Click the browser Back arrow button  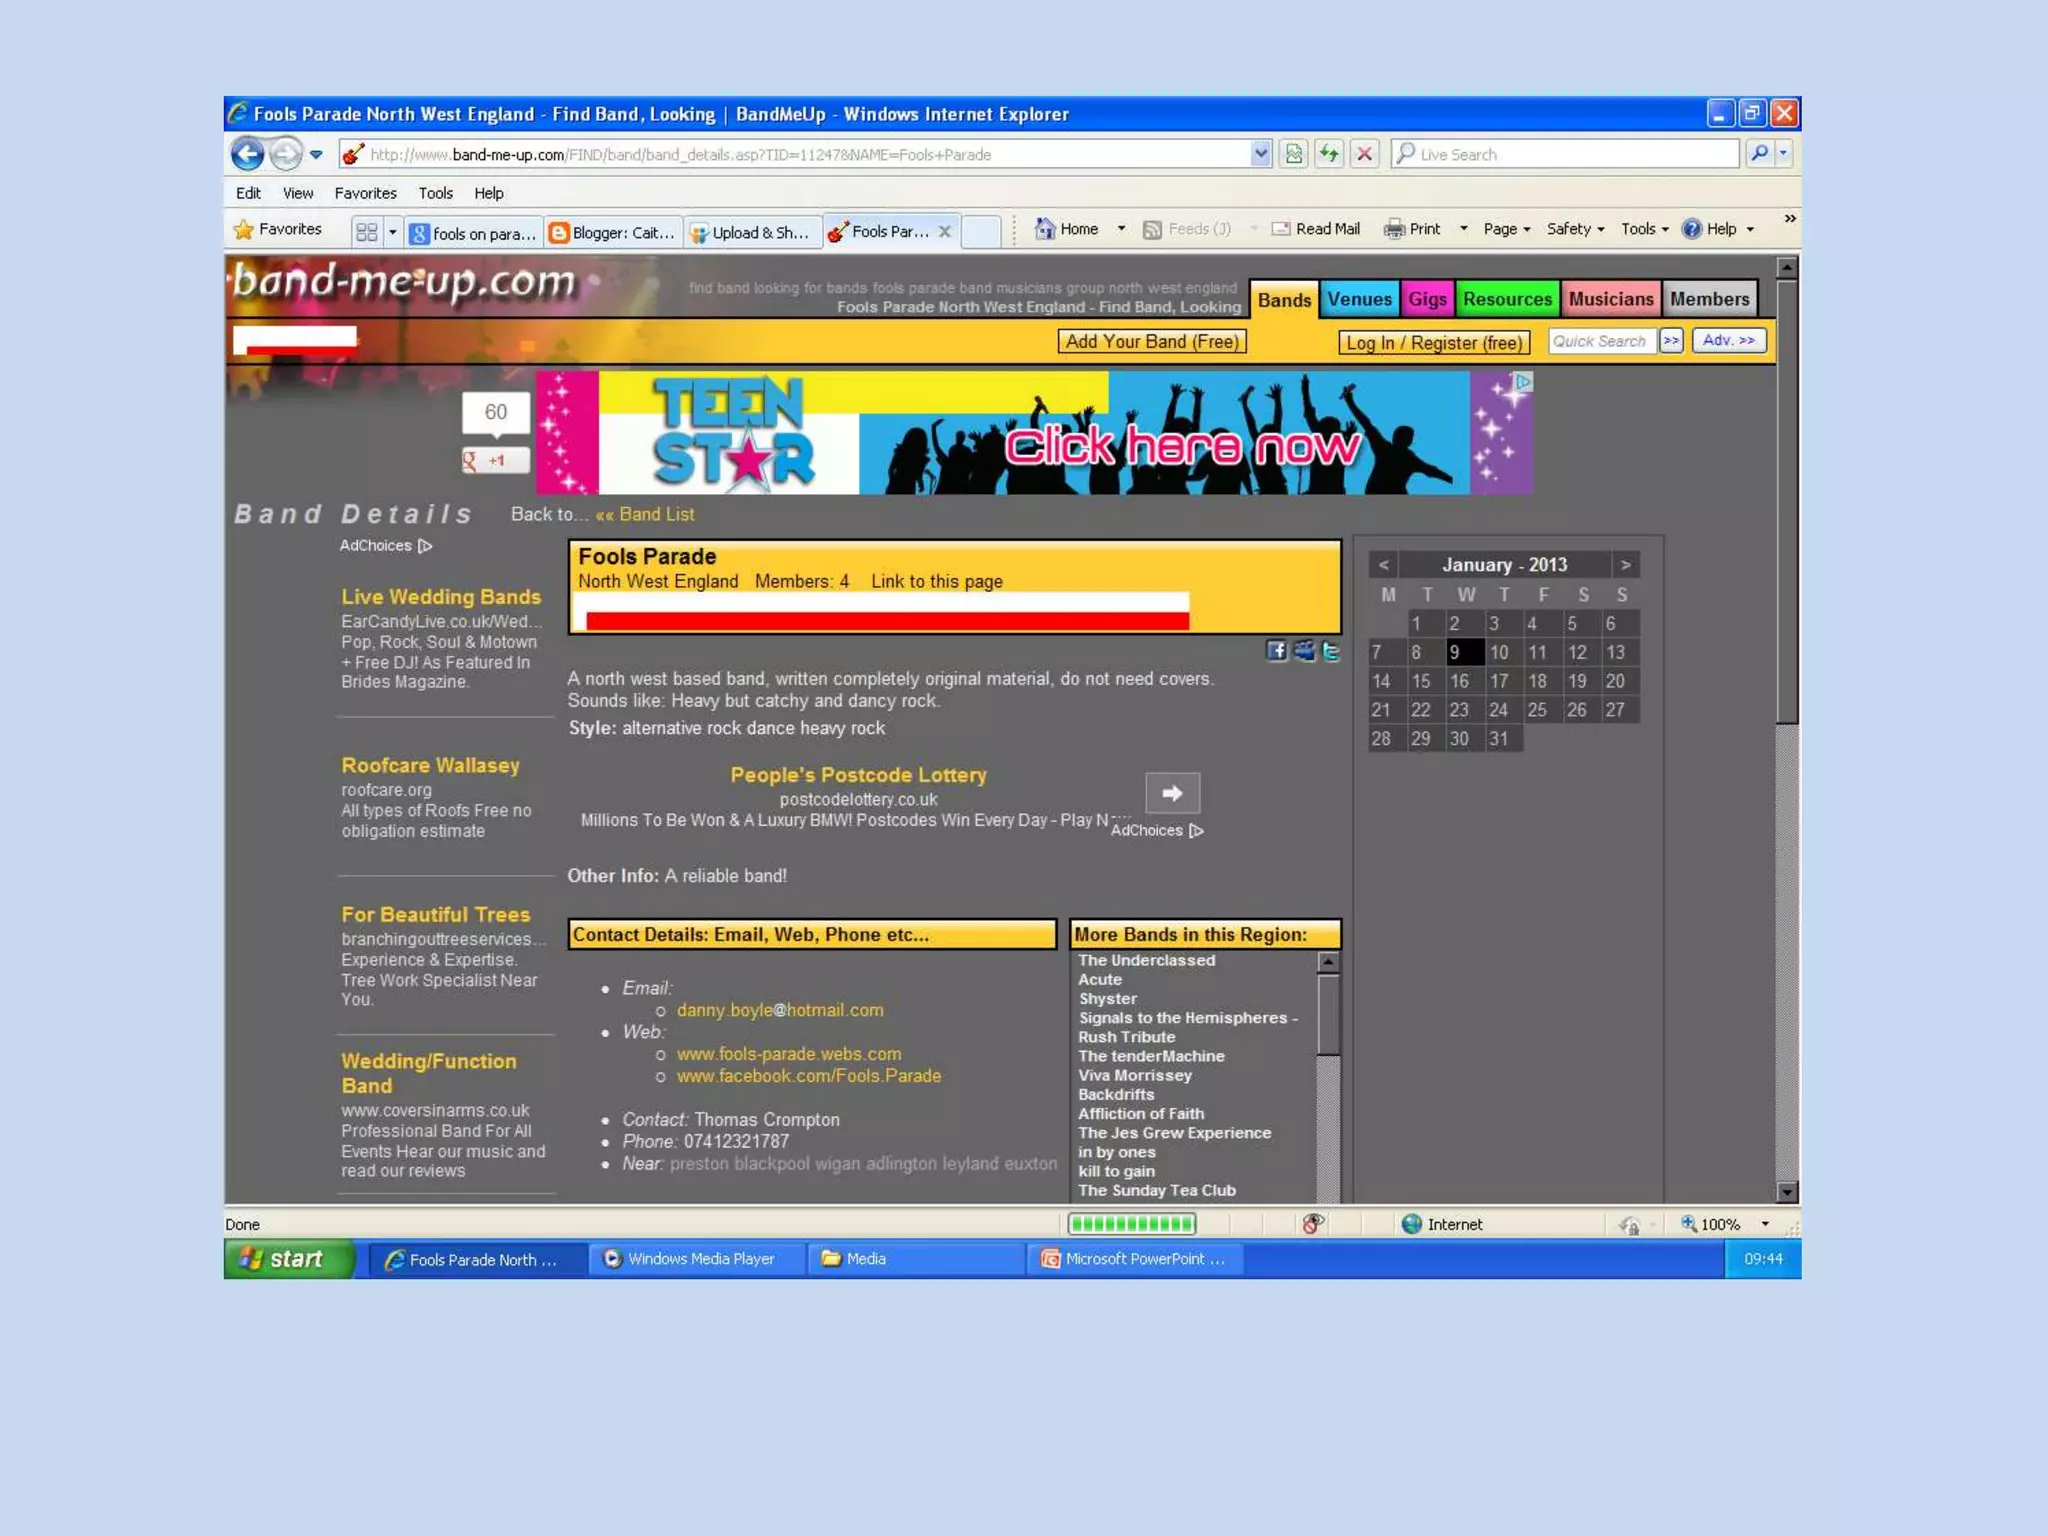(247, 154)
